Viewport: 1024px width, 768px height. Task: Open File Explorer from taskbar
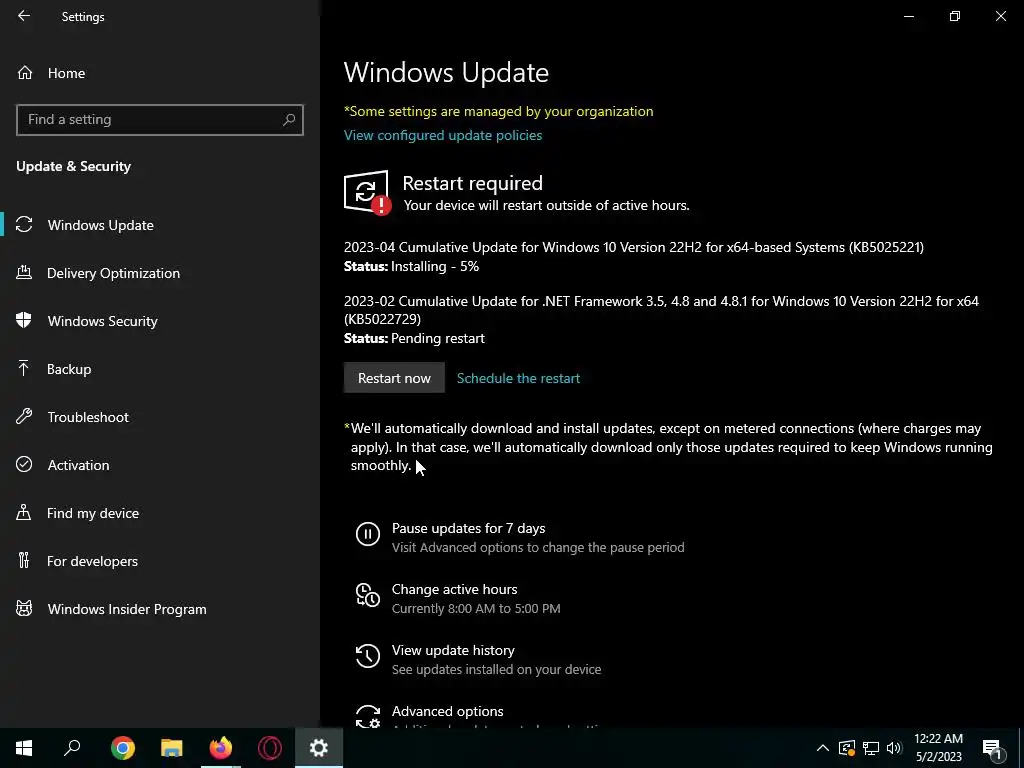point(172,748)
